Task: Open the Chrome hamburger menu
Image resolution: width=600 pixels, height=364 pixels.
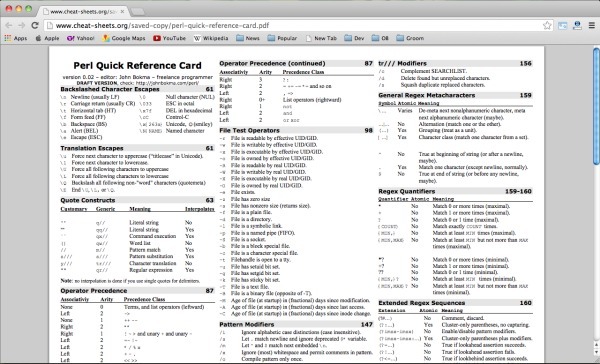Action: pos(592,26)
